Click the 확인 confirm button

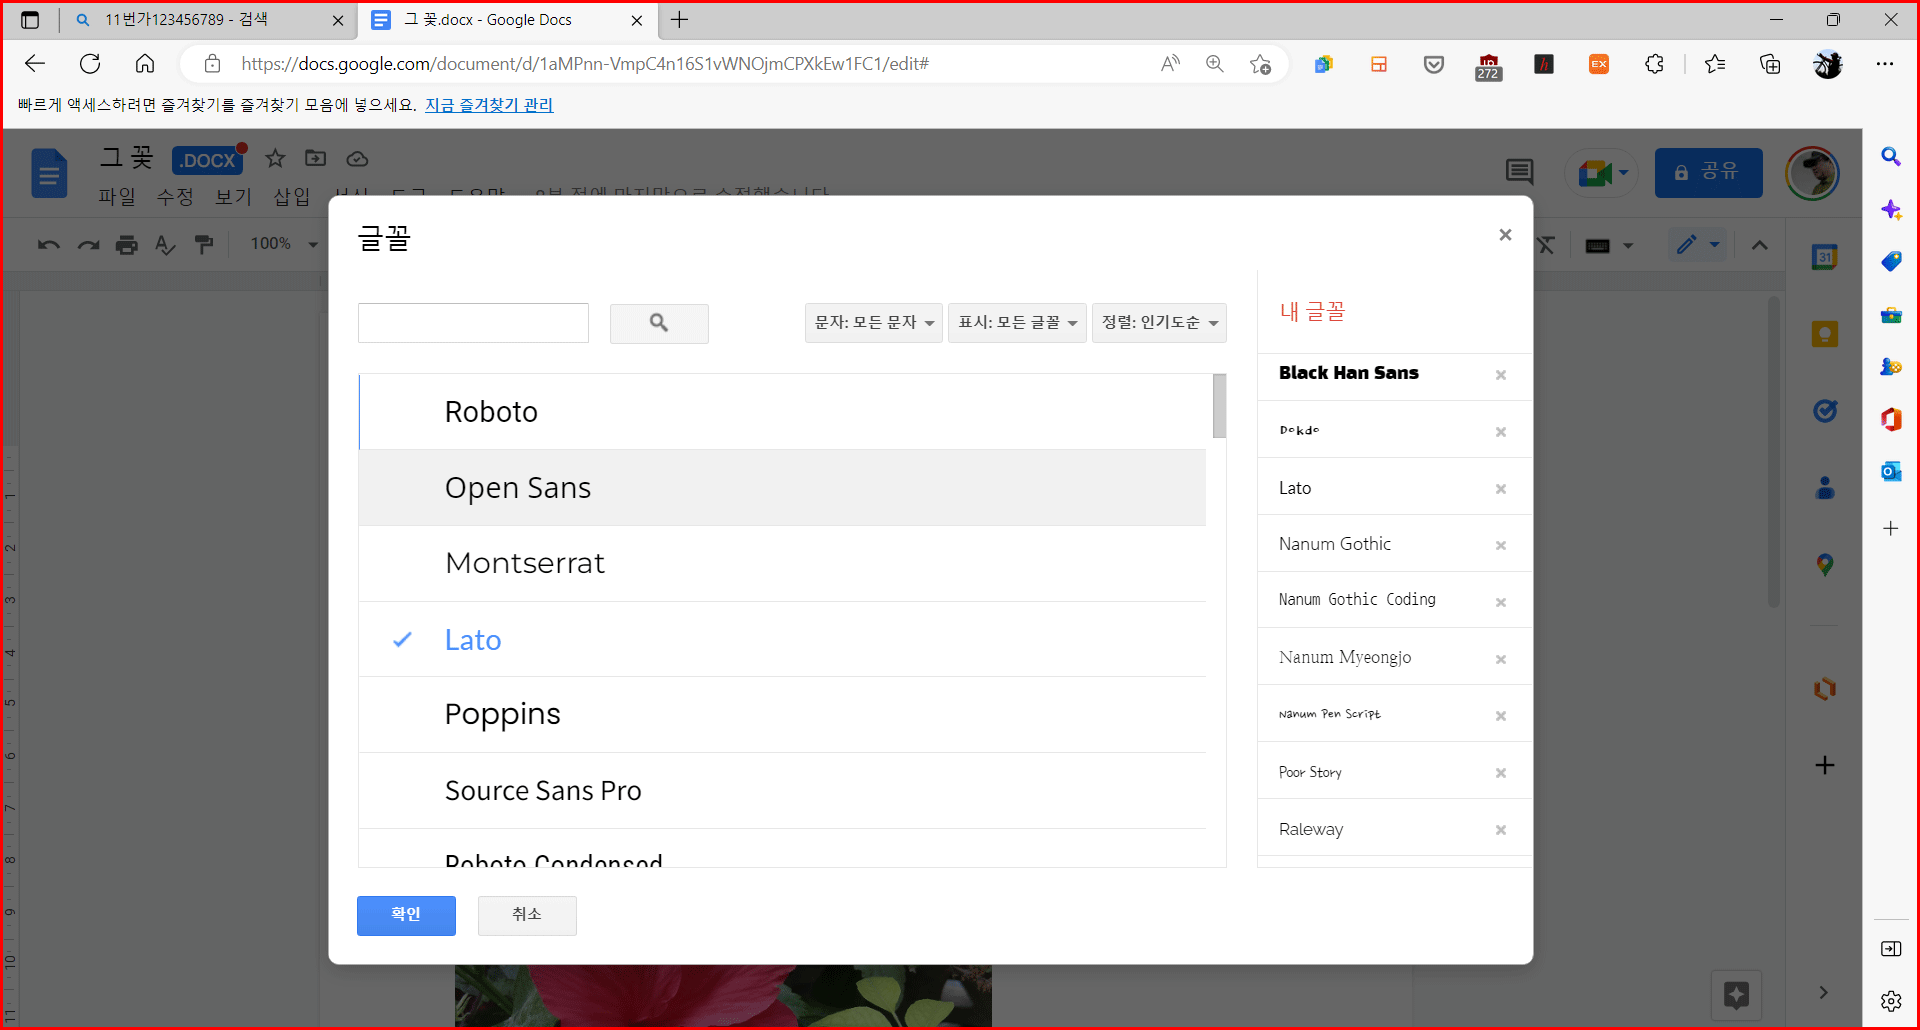[406, 915]
